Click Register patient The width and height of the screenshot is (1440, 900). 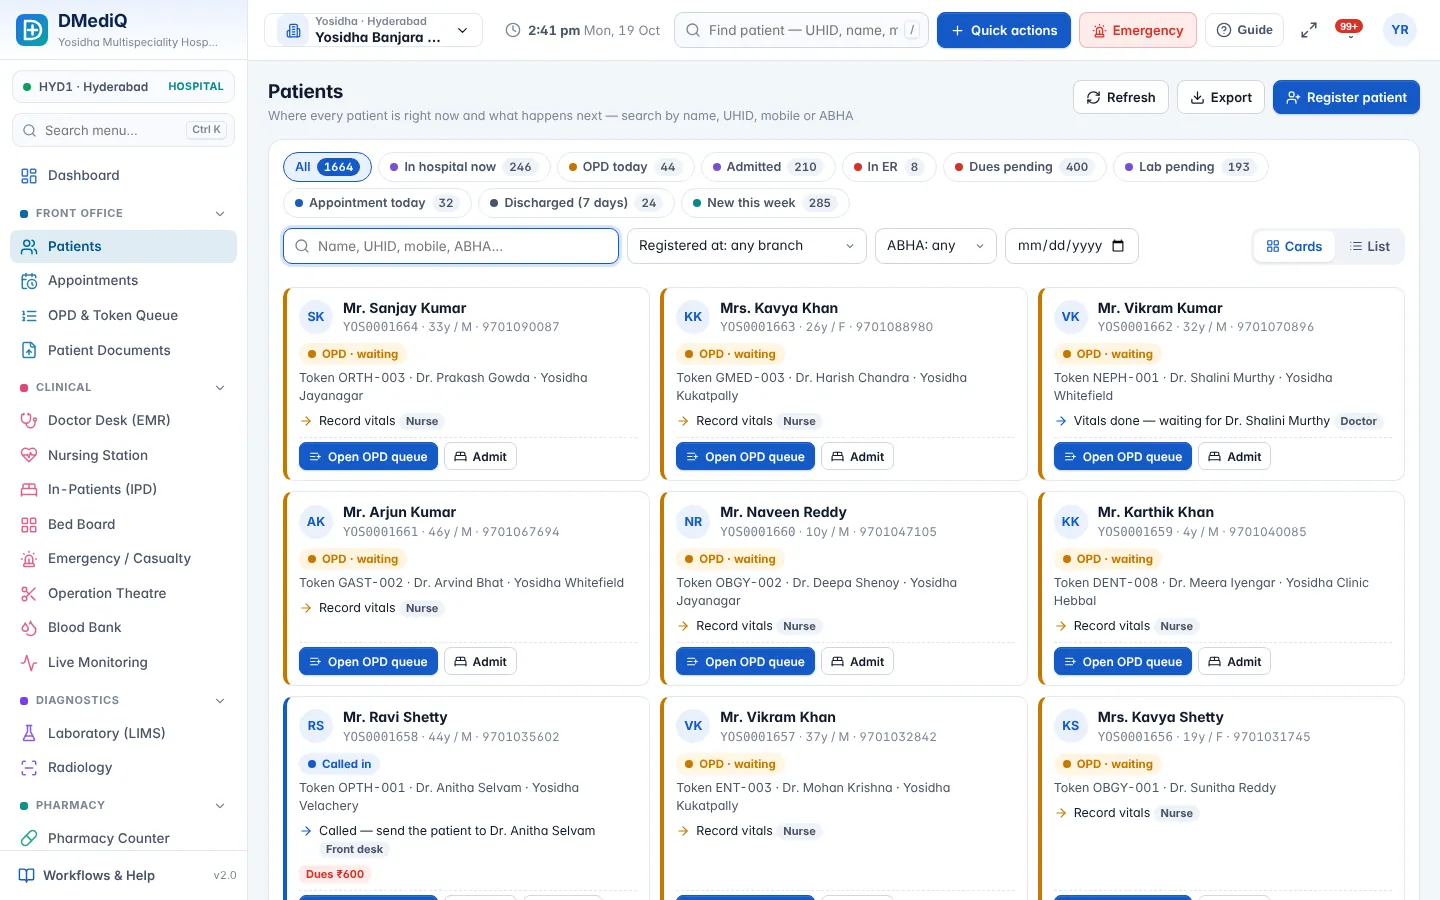[x=1346, y=97]
